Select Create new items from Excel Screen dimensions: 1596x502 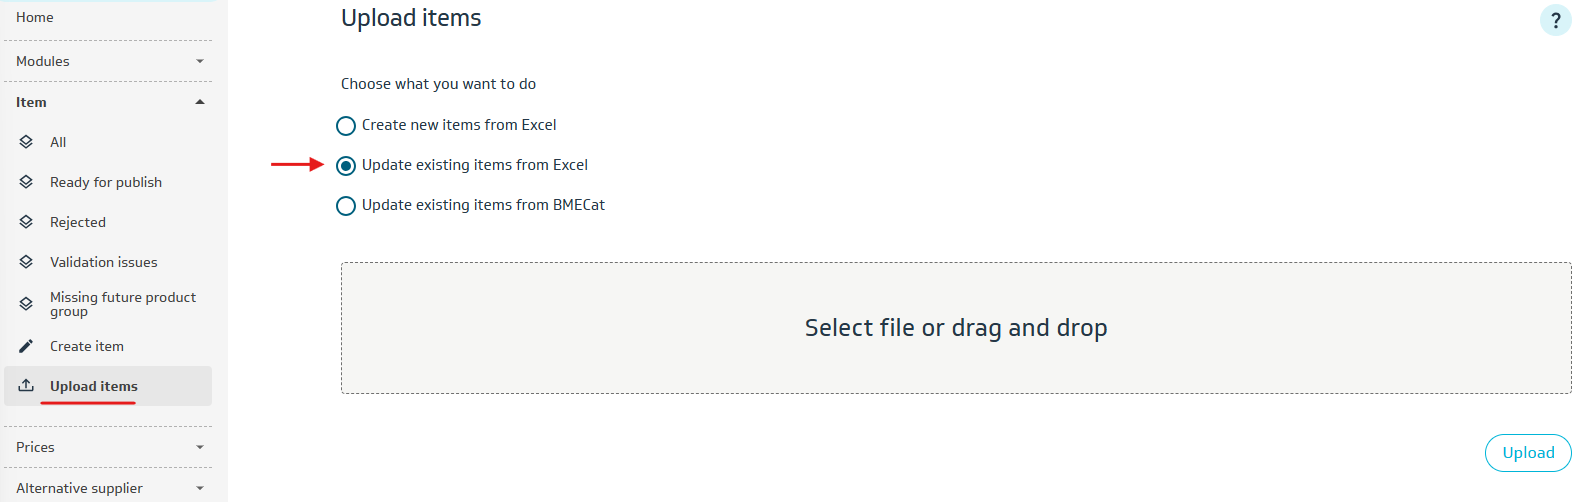pyautogui.click(x=346, y=126)
